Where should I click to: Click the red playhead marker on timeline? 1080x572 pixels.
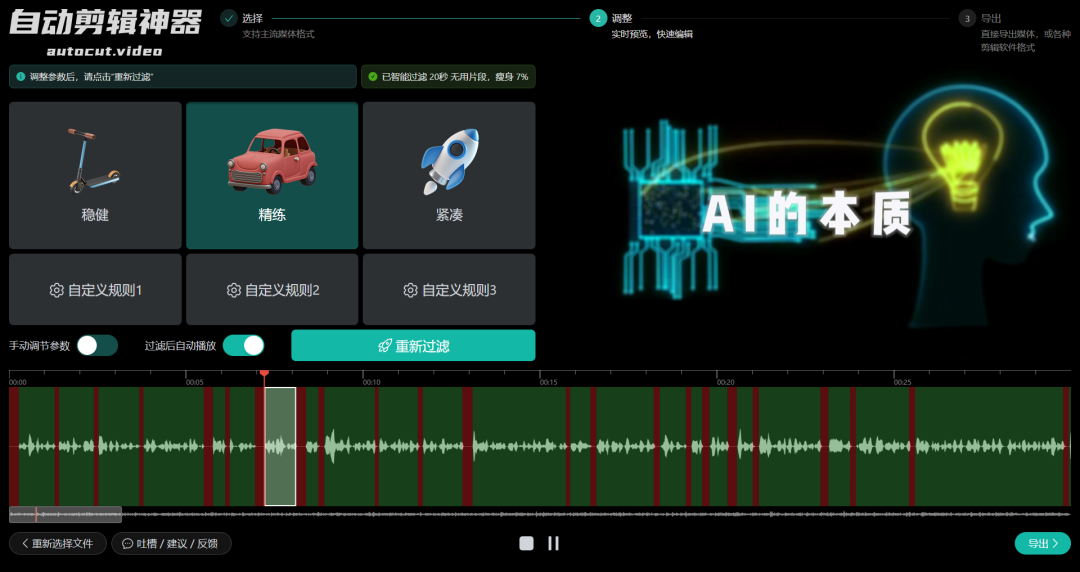tap(264, 373)
